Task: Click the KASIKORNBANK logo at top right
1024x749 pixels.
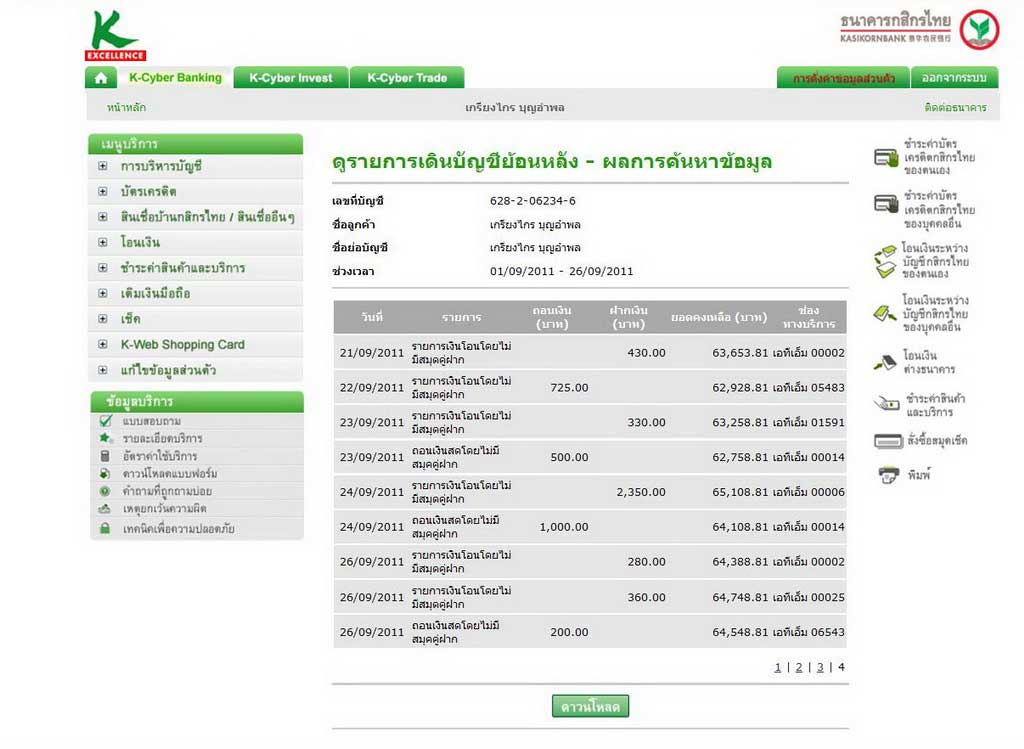Action: coord(978,30)
